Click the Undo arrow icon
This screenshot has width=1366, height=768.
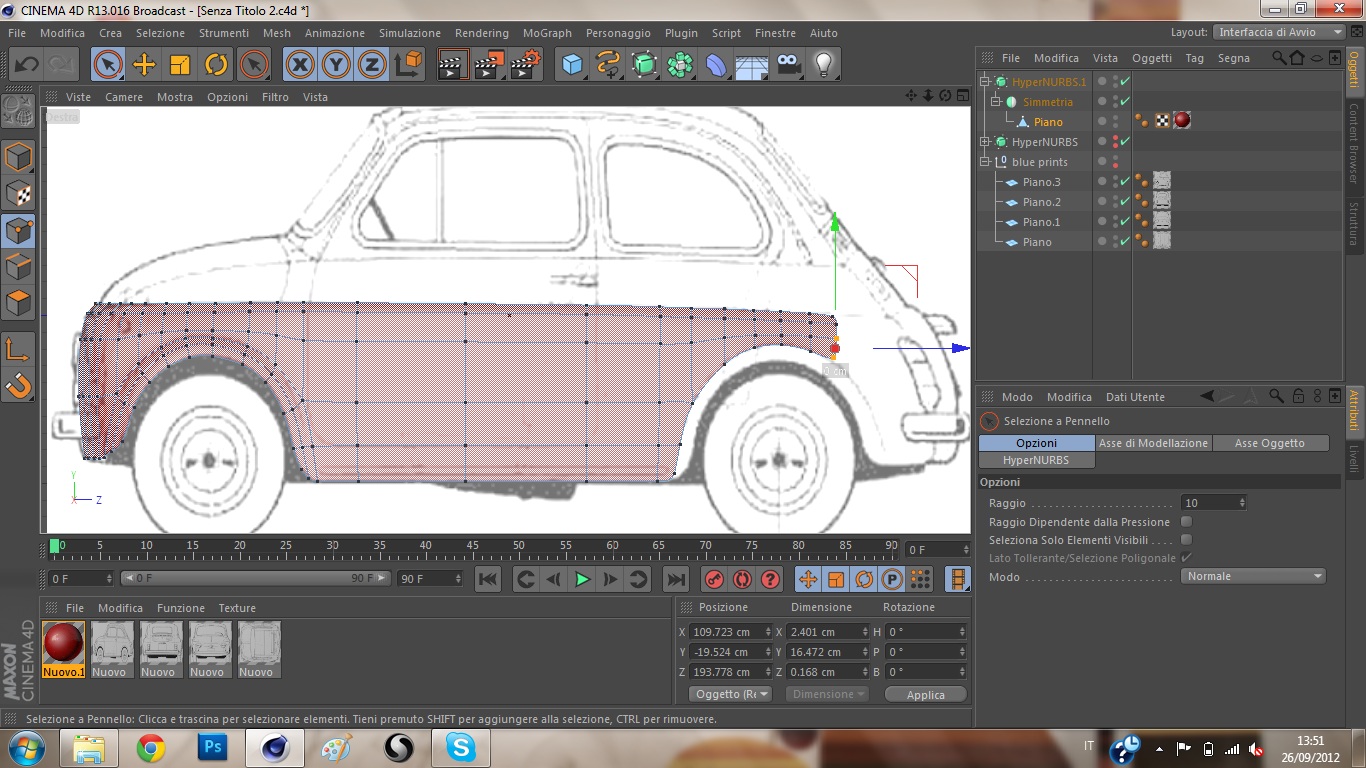tap(26, 65)
